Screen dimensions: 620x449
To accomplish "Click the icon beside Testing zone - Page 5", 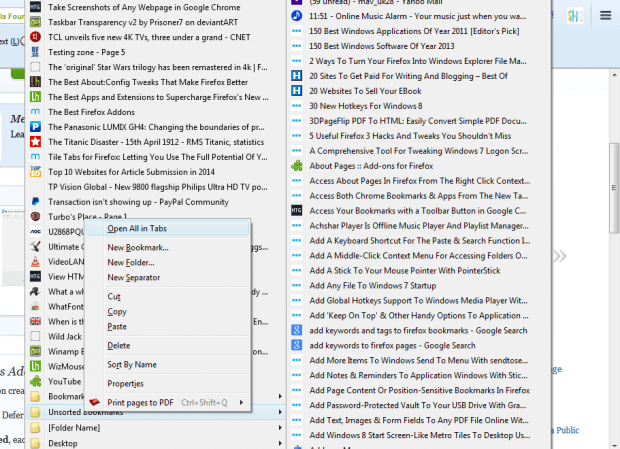I will point(35,52).
